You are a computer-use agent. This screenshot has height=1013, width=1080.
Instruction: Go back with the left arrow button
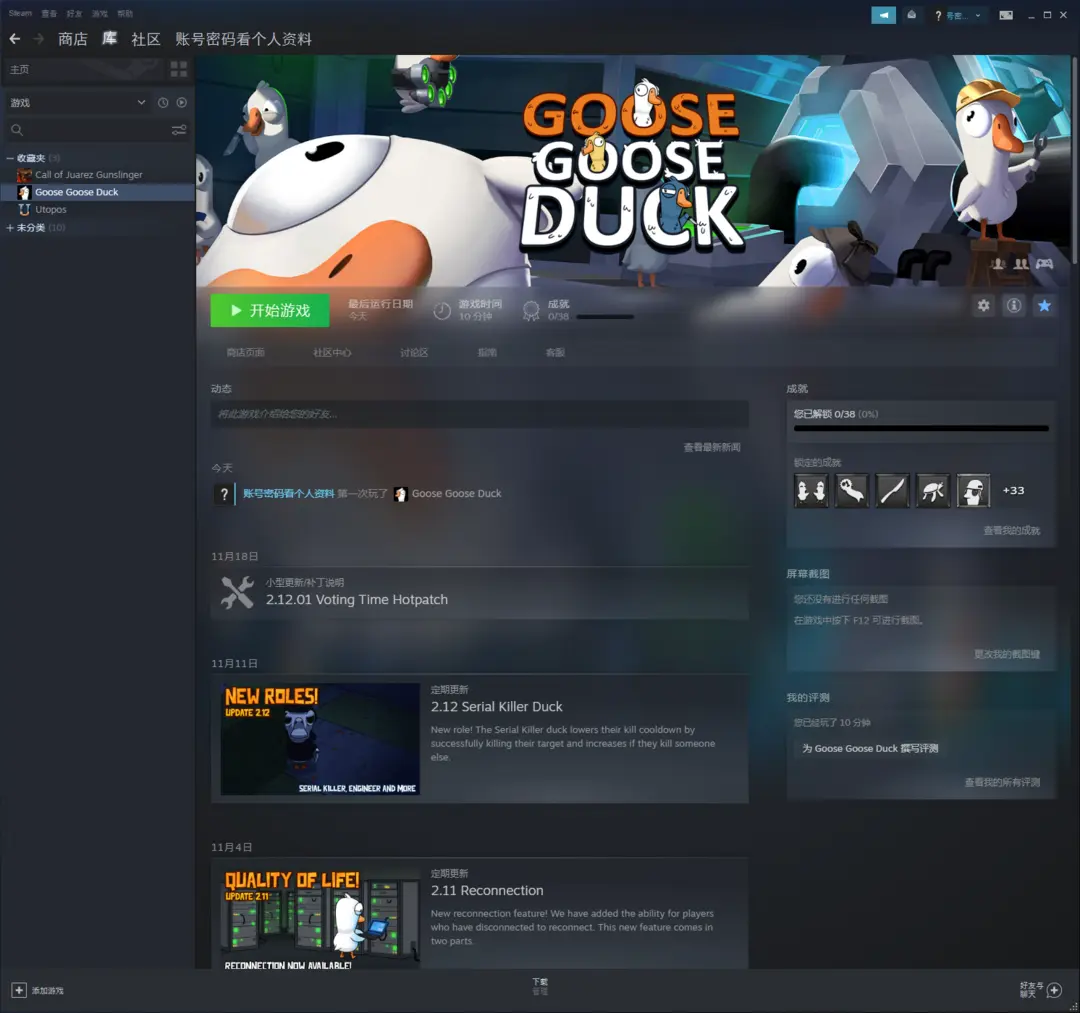[14, 39]
